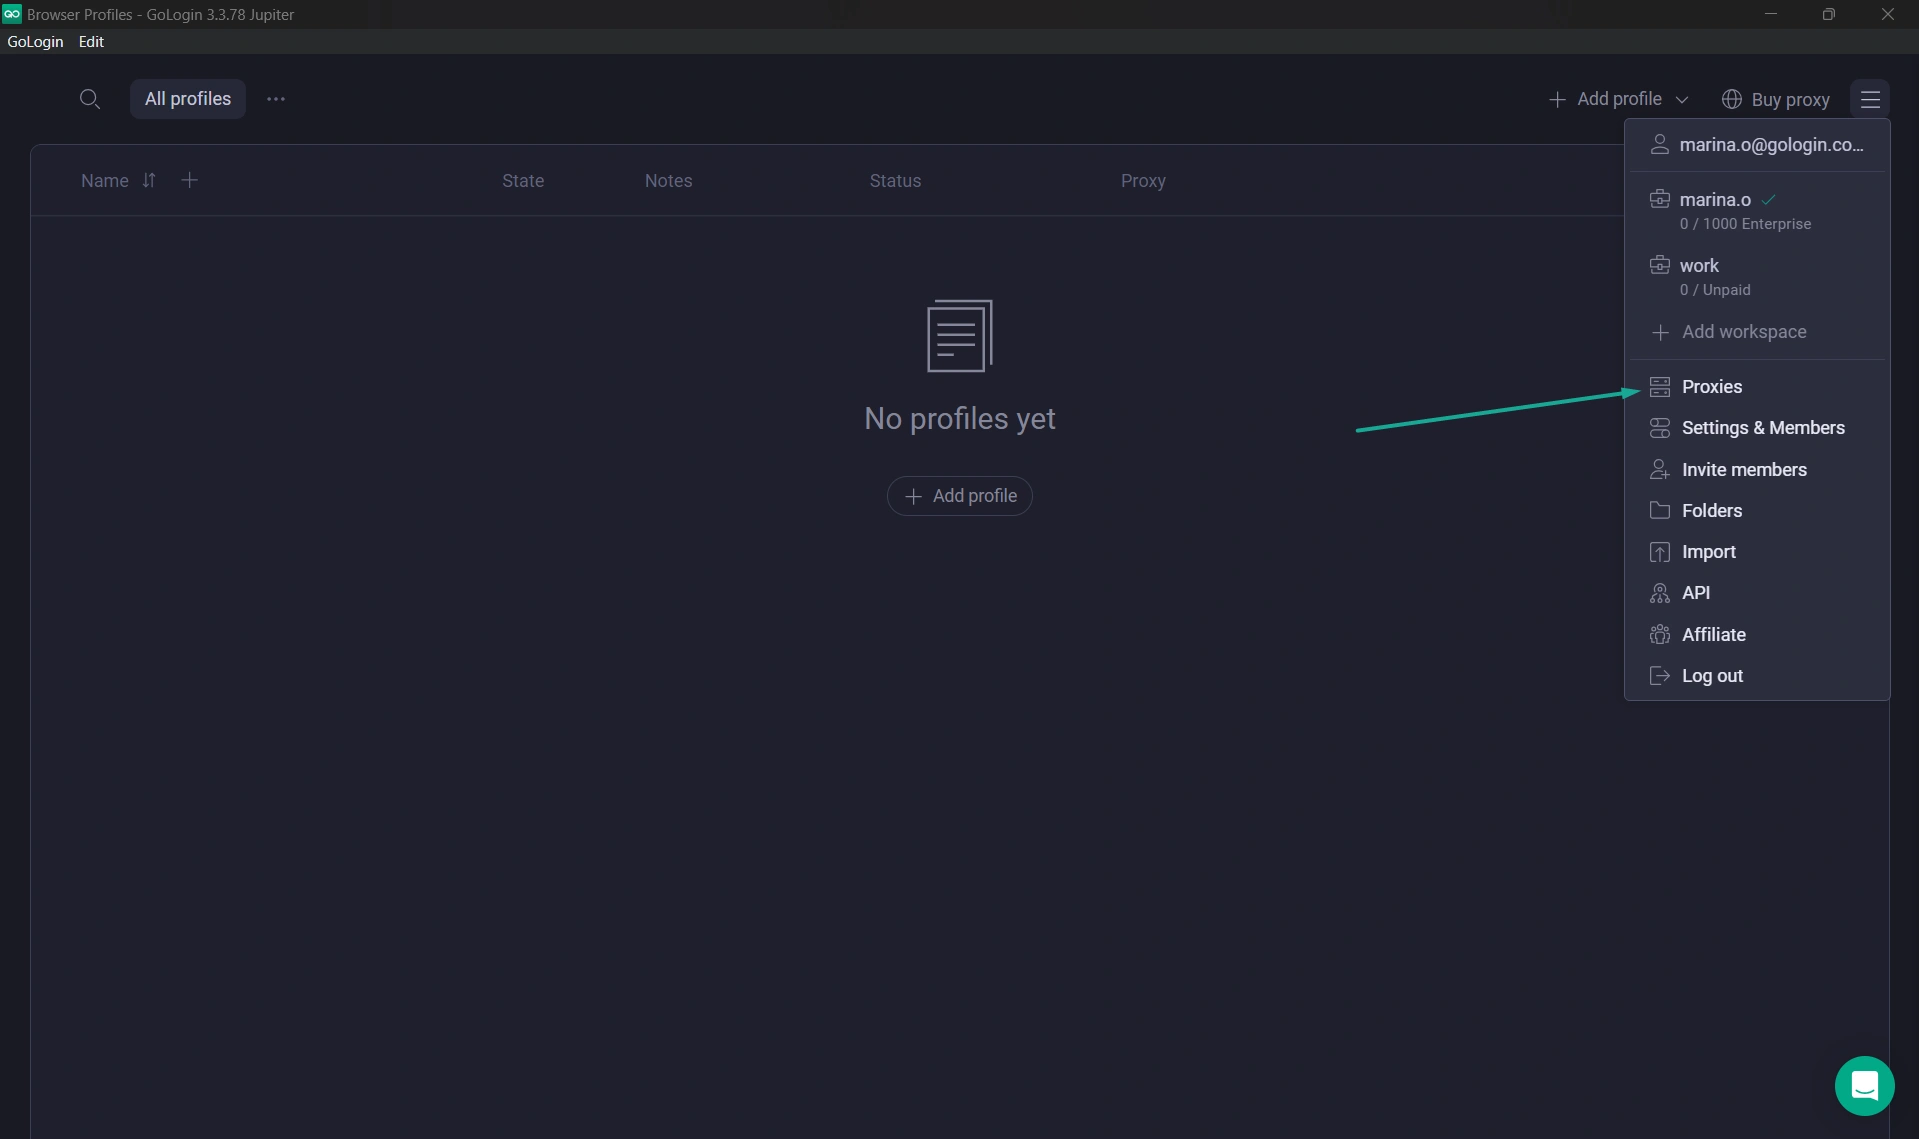
Task: Click the plus icon beside Name column
Action: (x=189, y=180)
